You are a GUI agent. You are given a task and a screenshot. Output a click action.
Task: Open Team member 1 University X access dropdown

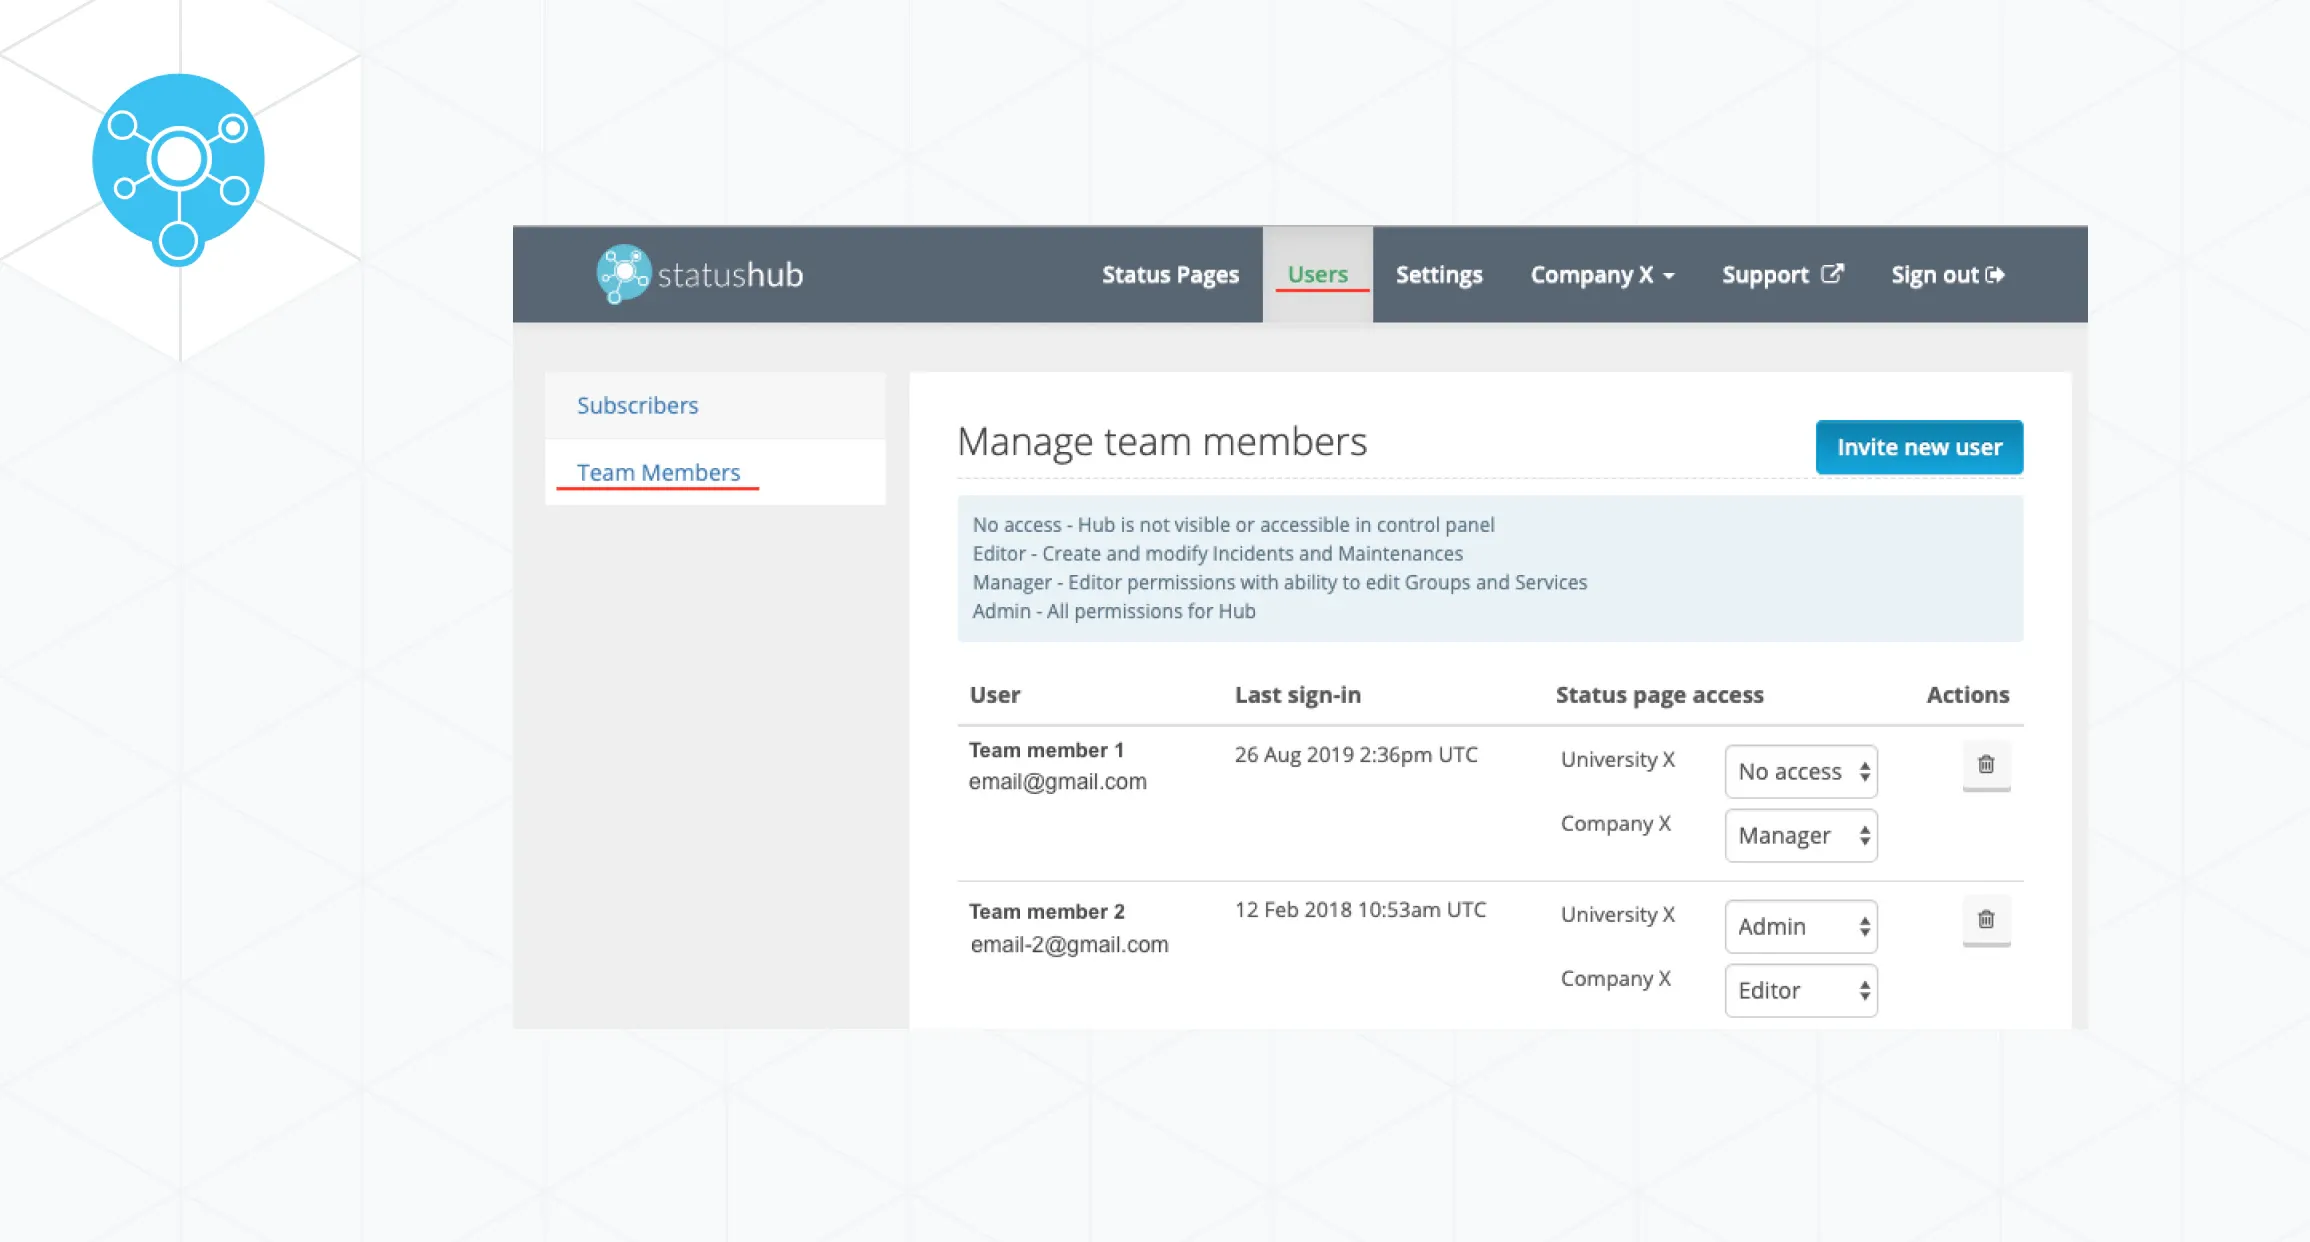click(1800, 772)
